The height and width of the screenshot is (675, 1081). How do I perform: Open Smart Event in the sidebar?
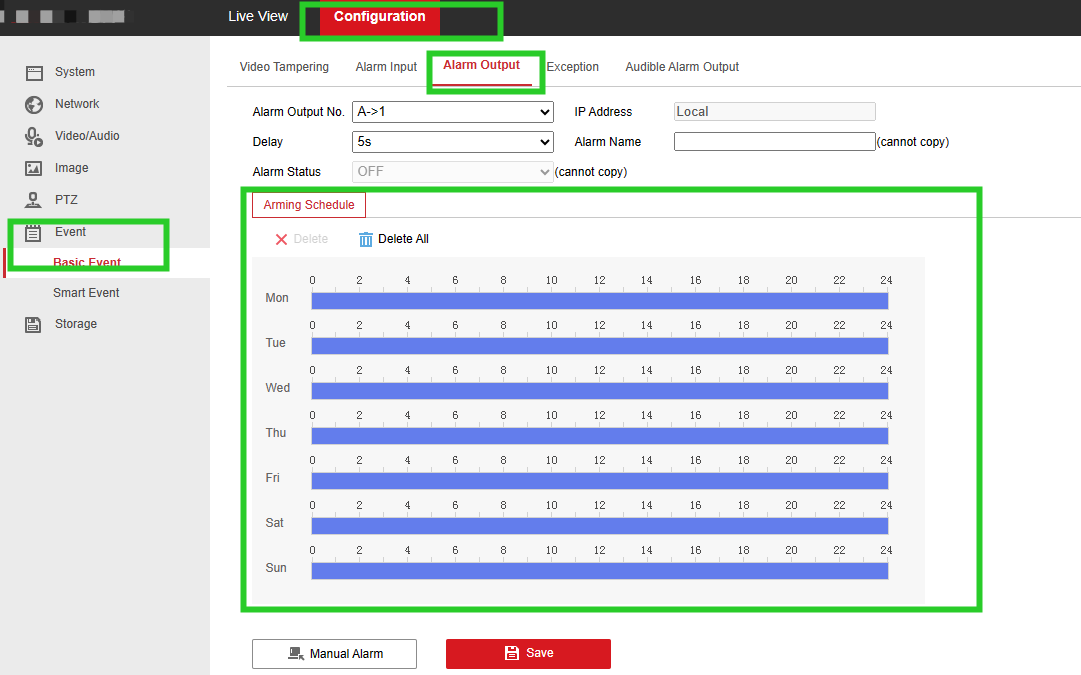point(86,293)
